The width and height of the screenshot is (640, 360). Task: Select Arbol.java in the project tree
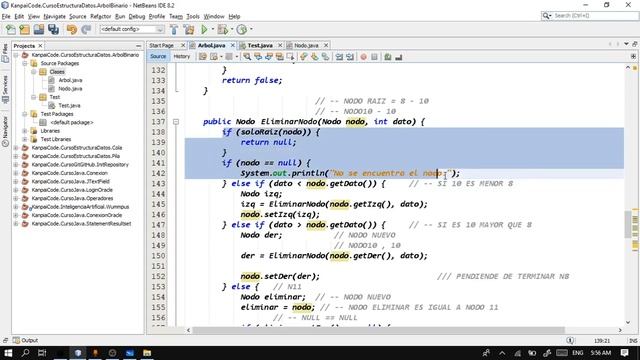click(x=70, y=80)
